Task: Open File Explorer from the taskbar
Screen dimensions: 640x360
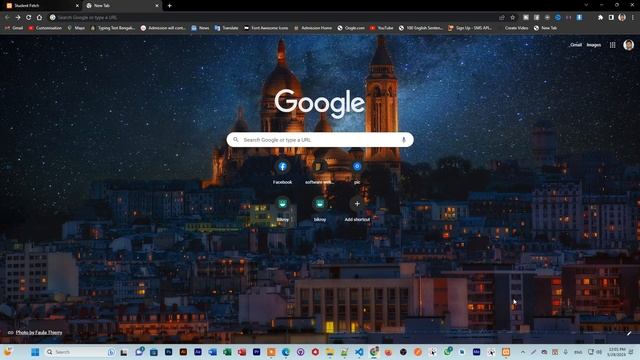Action: pos(329,352)
